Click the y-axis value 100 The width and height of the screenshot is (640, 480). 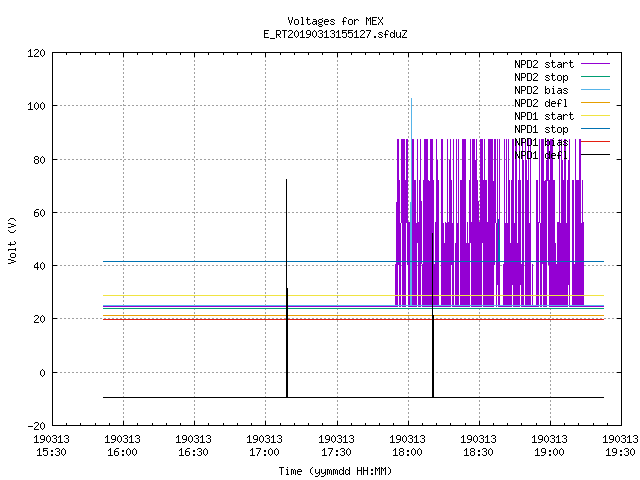pyautogui.click(x=36, y=106)
